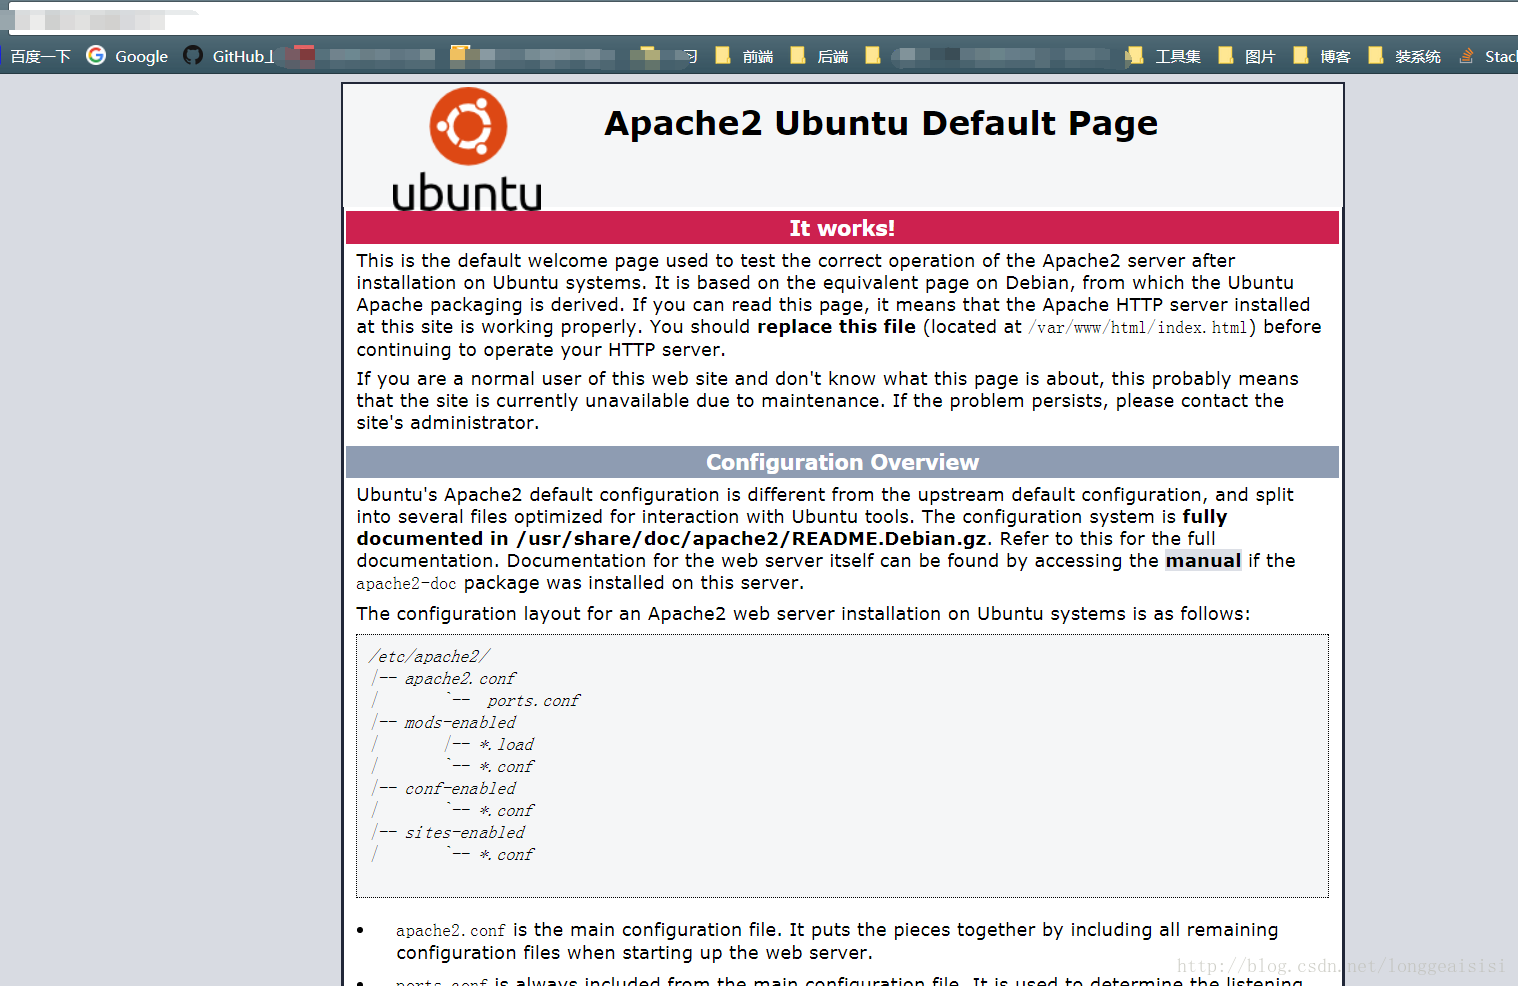Click apache2.conf in the config tree
The width and height of the screenshot is (1518, 986).
pyautogui.click(x=460, y=679)
